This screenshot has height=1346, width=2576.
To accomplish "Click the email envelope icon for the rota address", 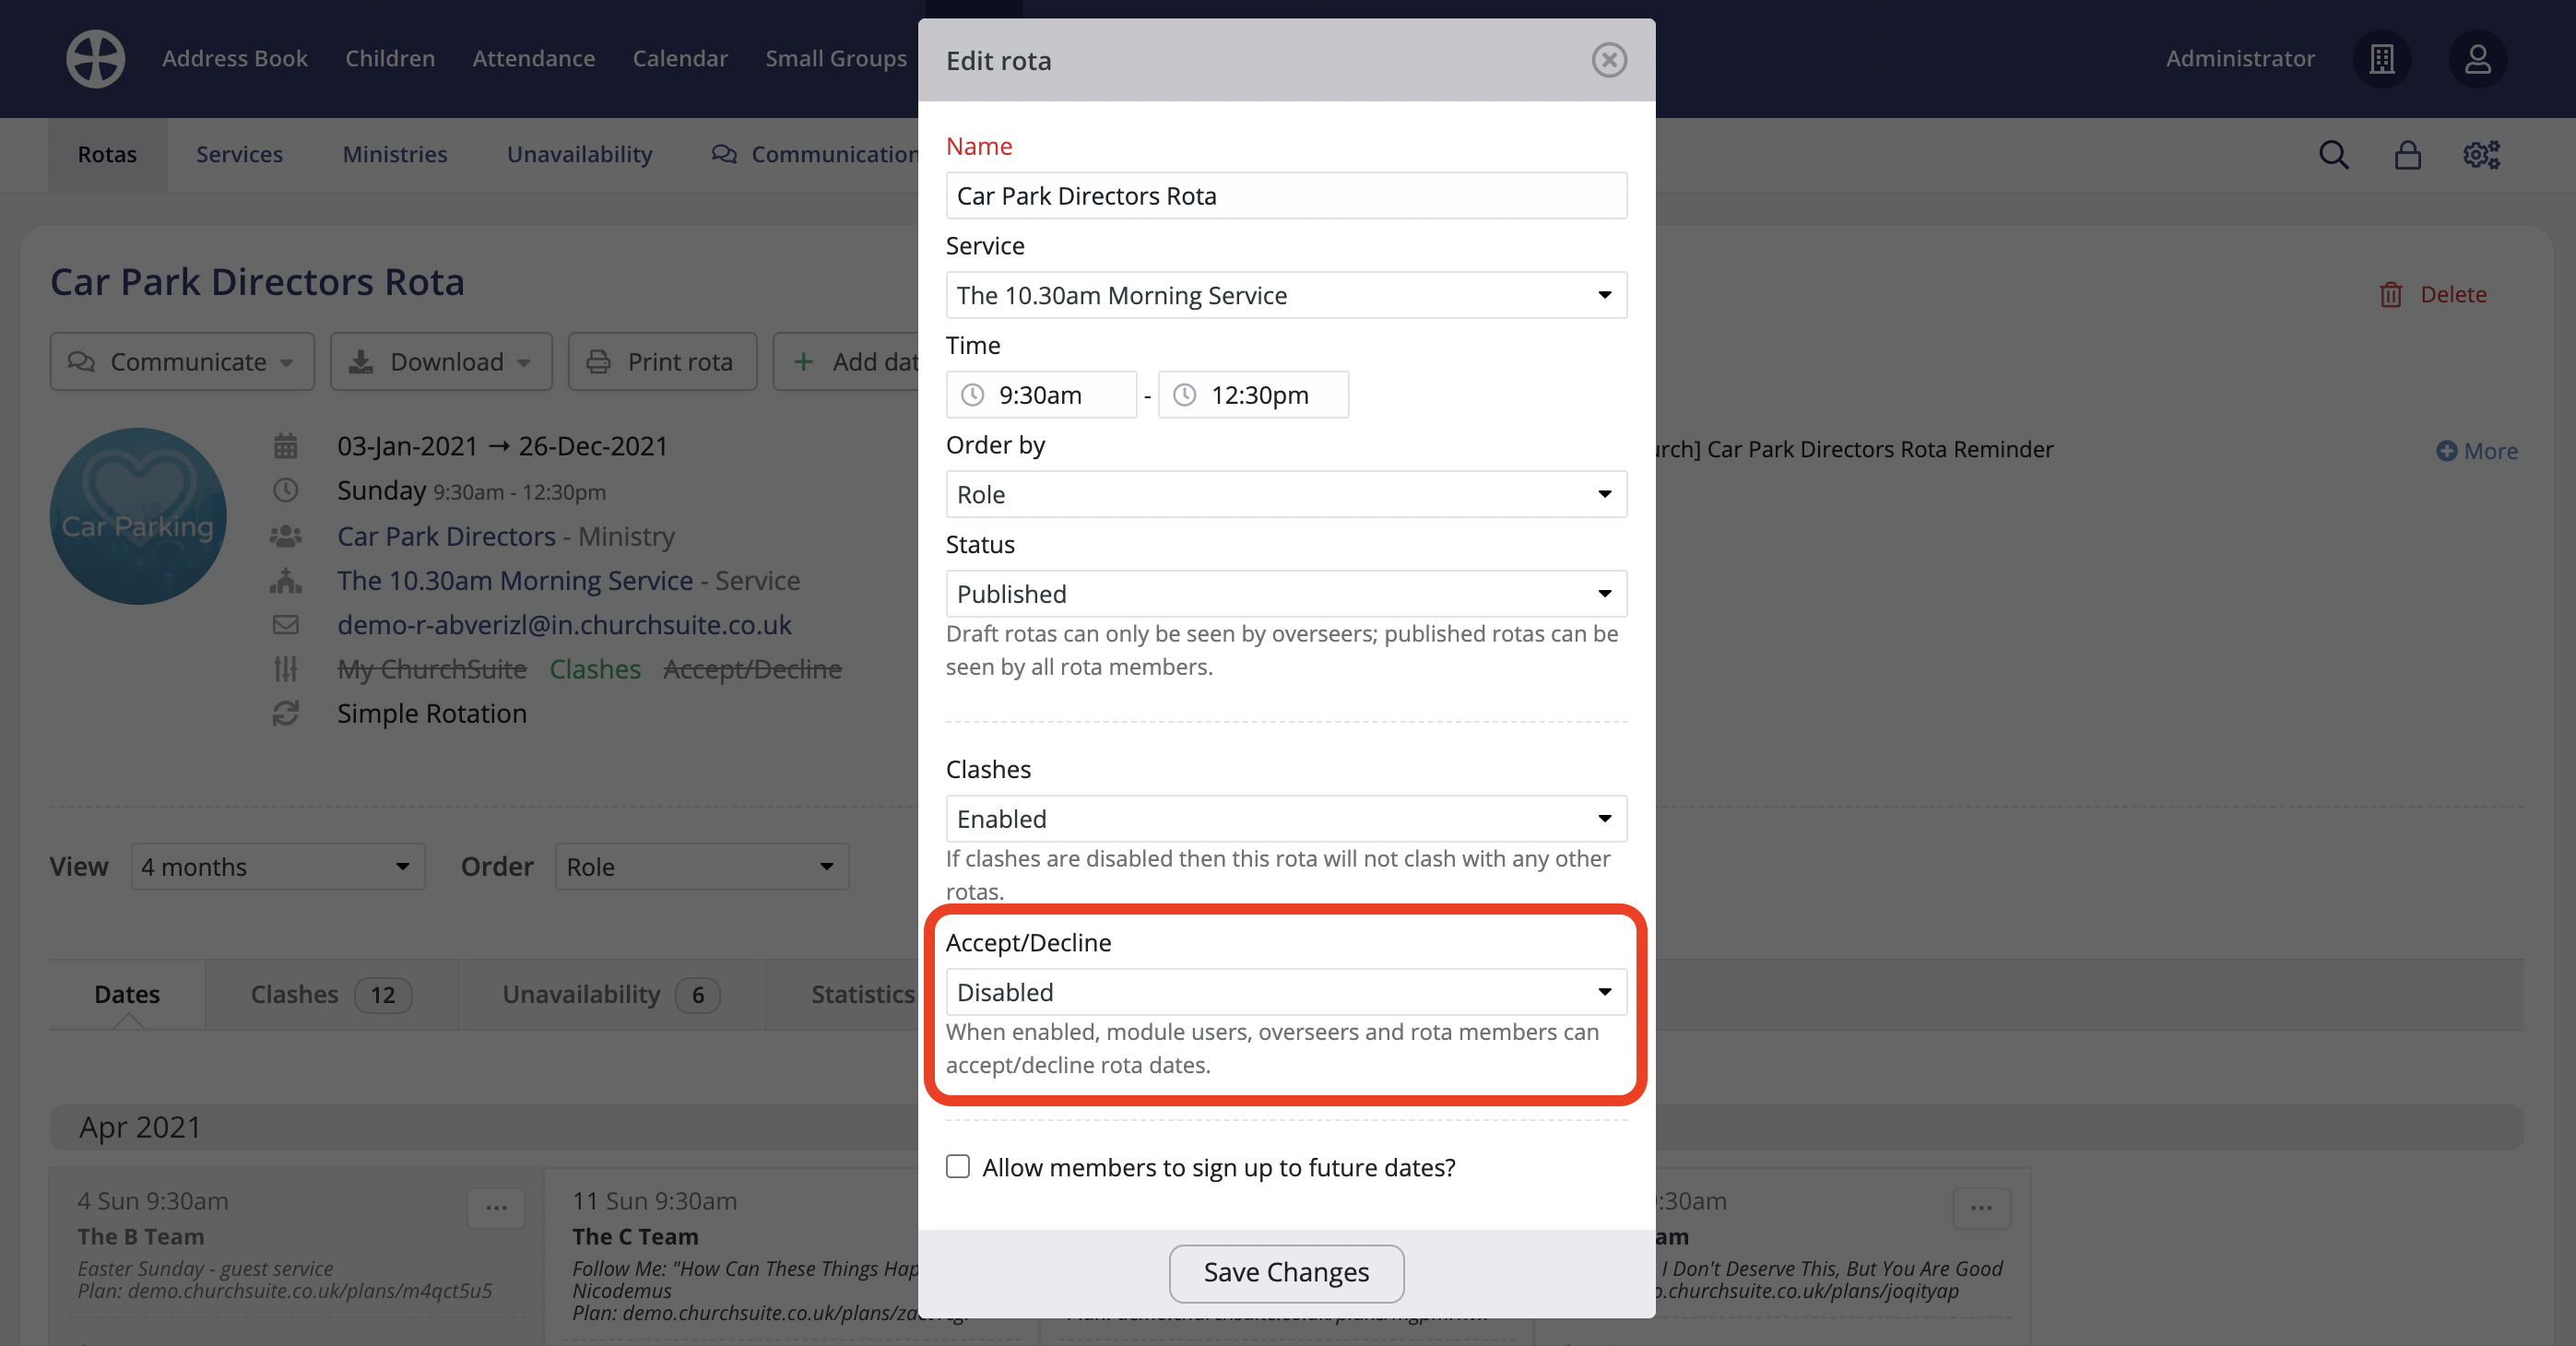I will pyautogui.click(x=287, y=625).
